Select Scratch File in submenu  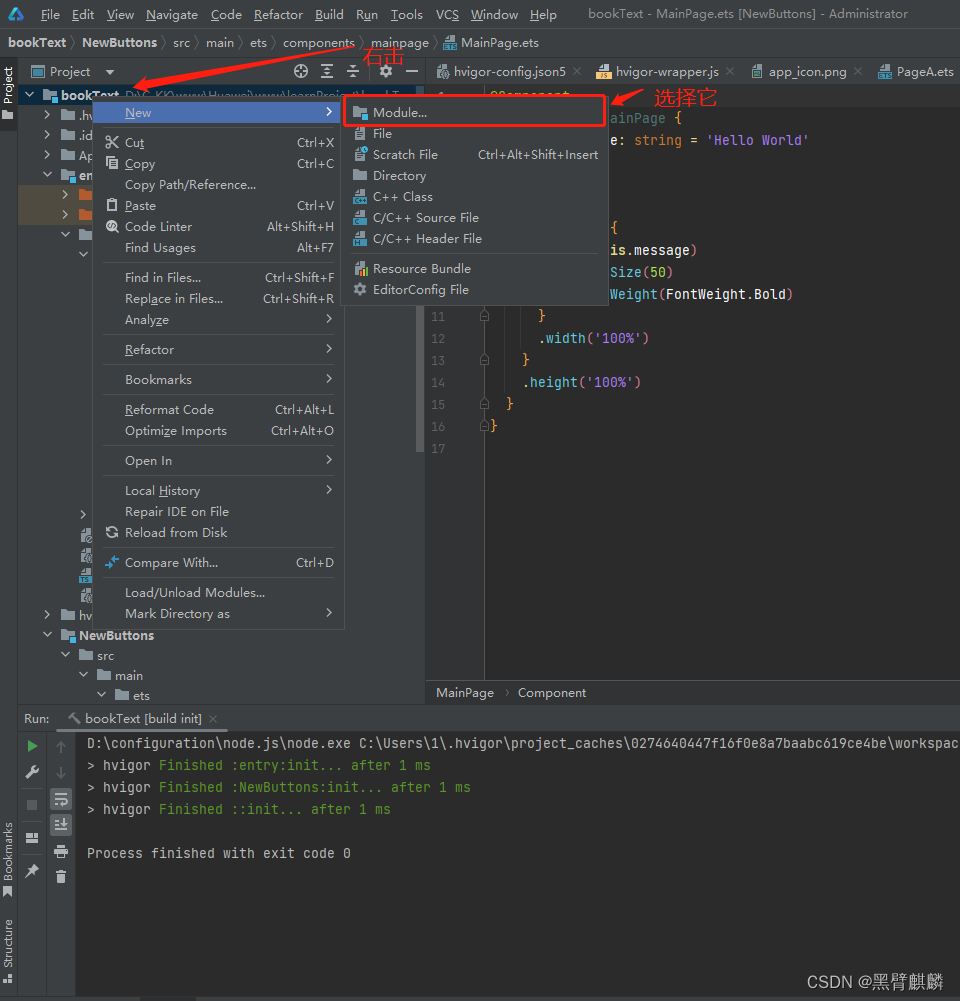[475, 154]
